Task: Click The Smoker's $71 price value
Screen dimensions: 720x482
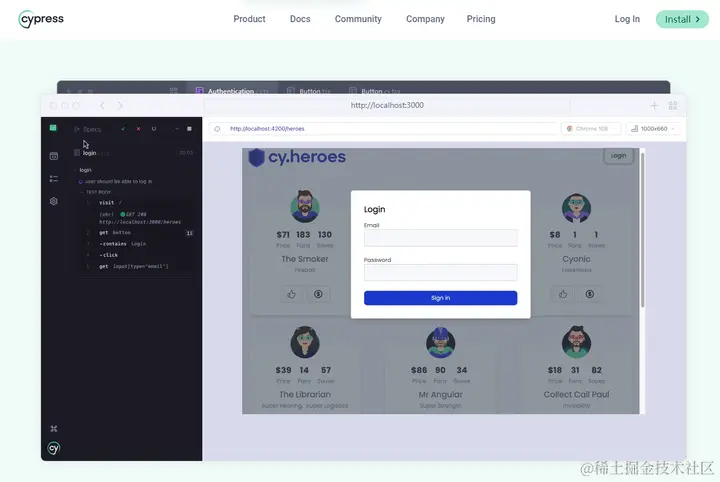Action: [x=283, y=235]
